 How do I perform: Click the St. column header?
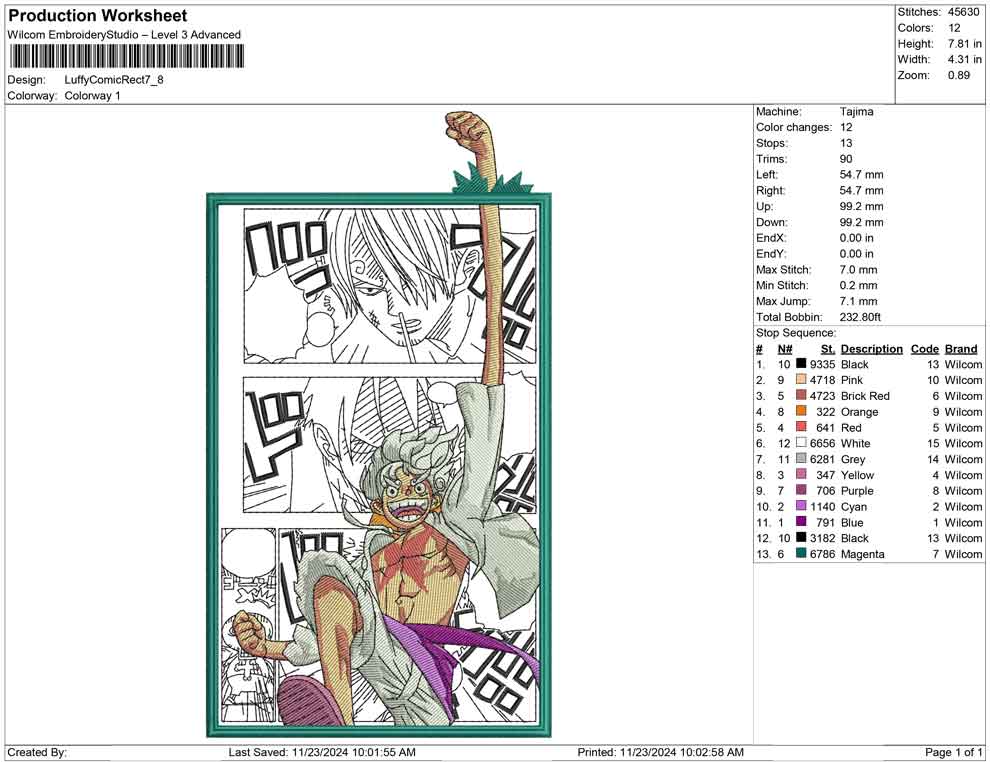pos(828,348)
